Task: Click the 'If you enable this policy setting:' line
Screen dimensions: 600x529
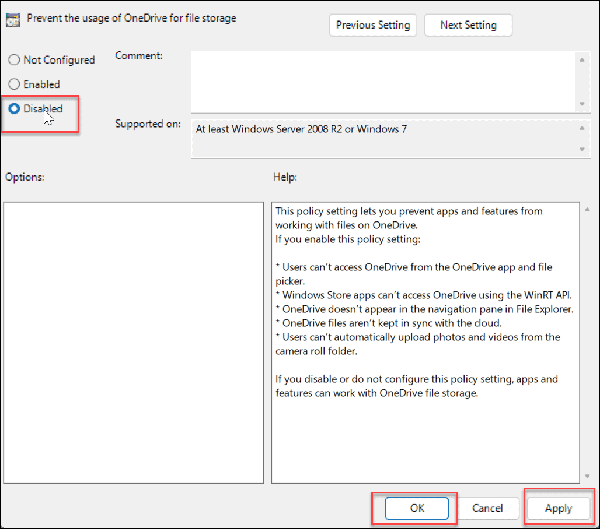Action: (x=348, y=239)
